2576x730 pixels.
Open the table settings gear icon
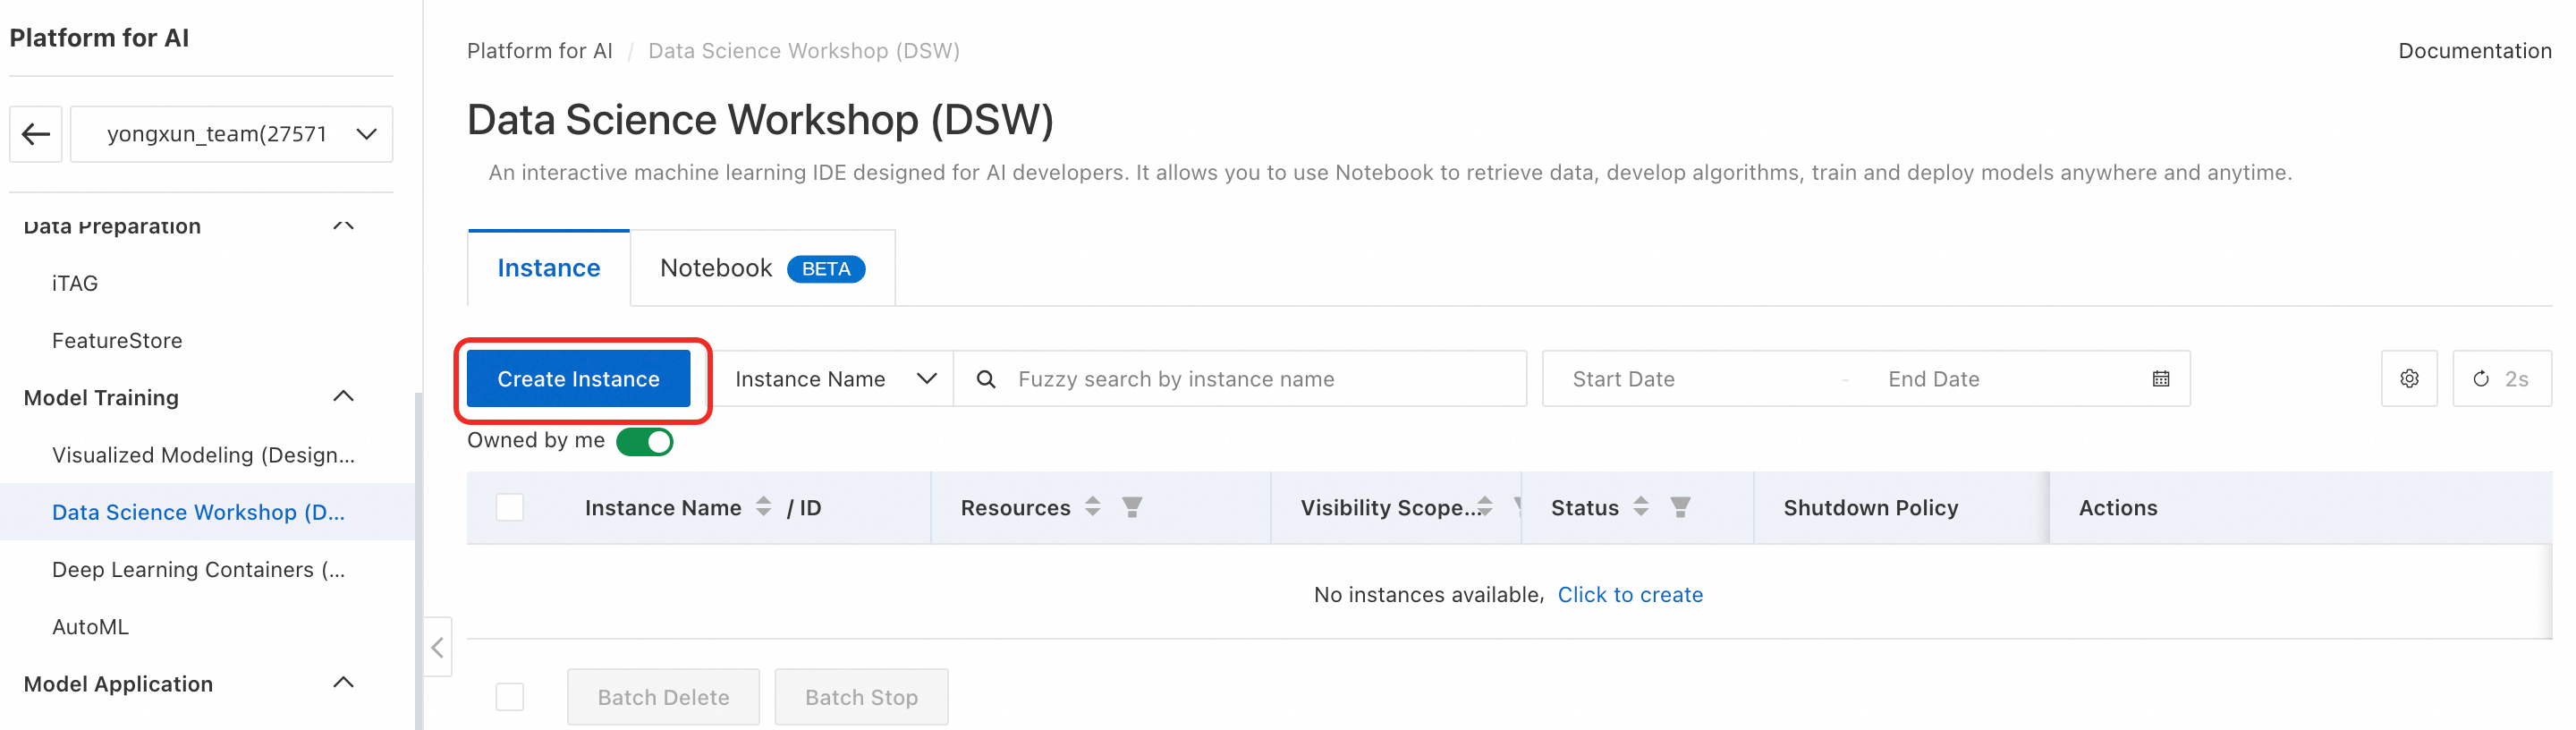click(2409, 379)
